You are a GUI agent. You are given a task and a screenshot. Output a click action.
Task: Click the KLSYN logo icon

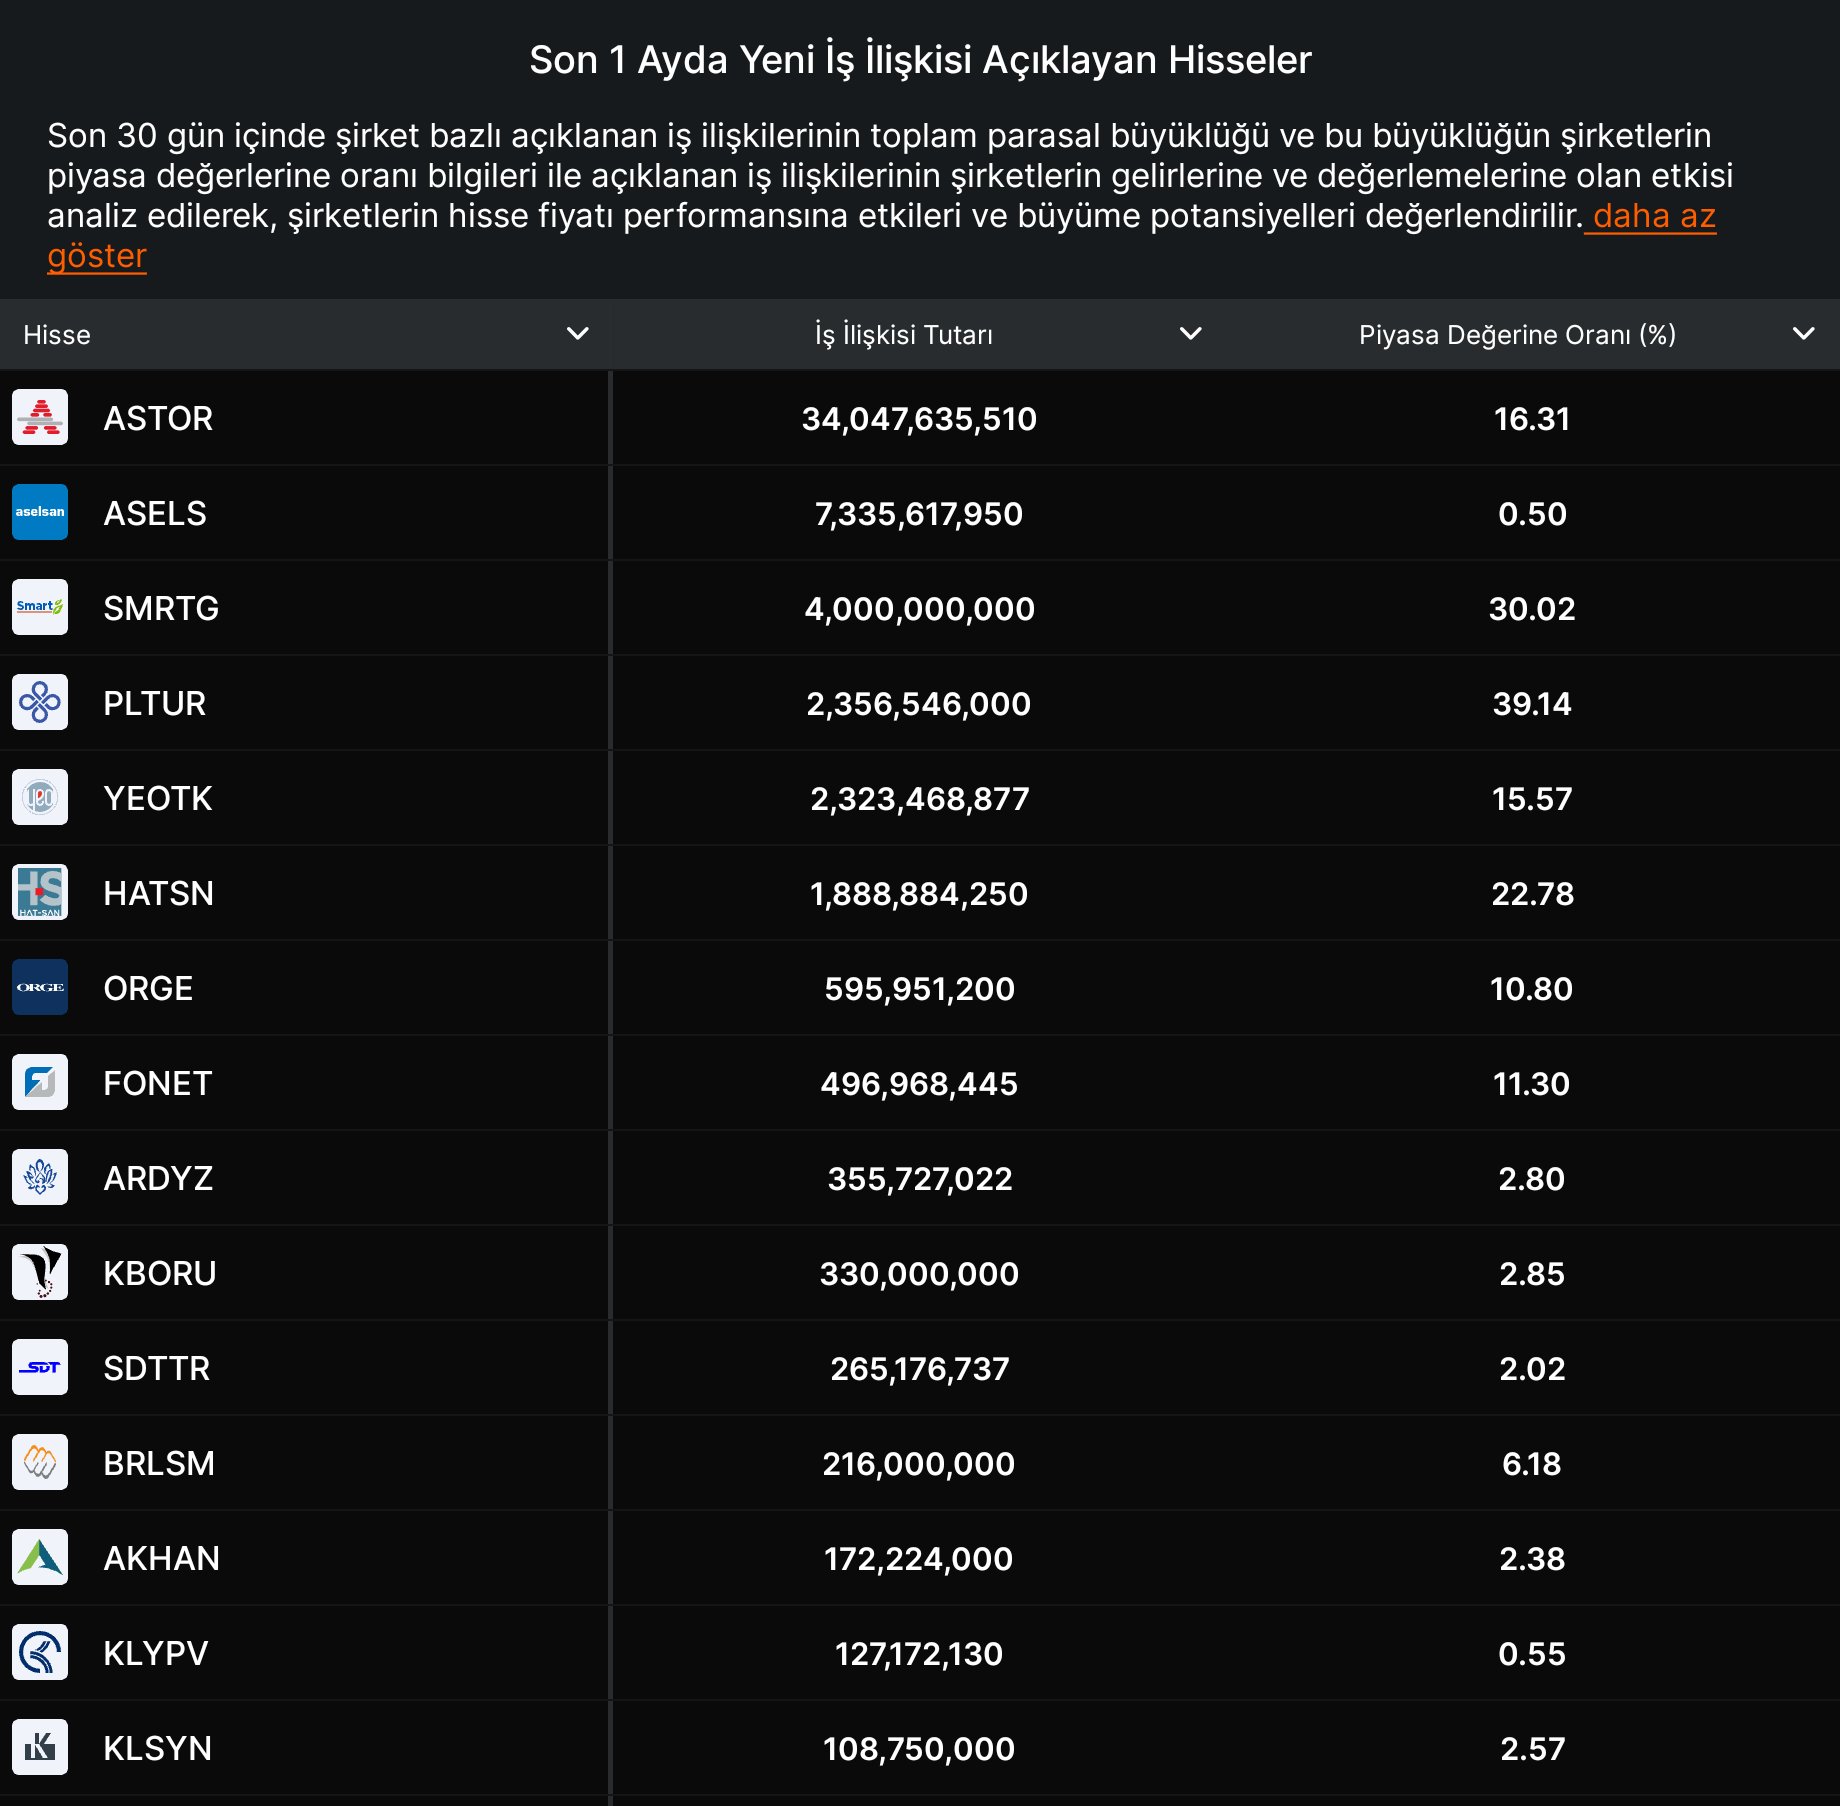point(40,1748)
